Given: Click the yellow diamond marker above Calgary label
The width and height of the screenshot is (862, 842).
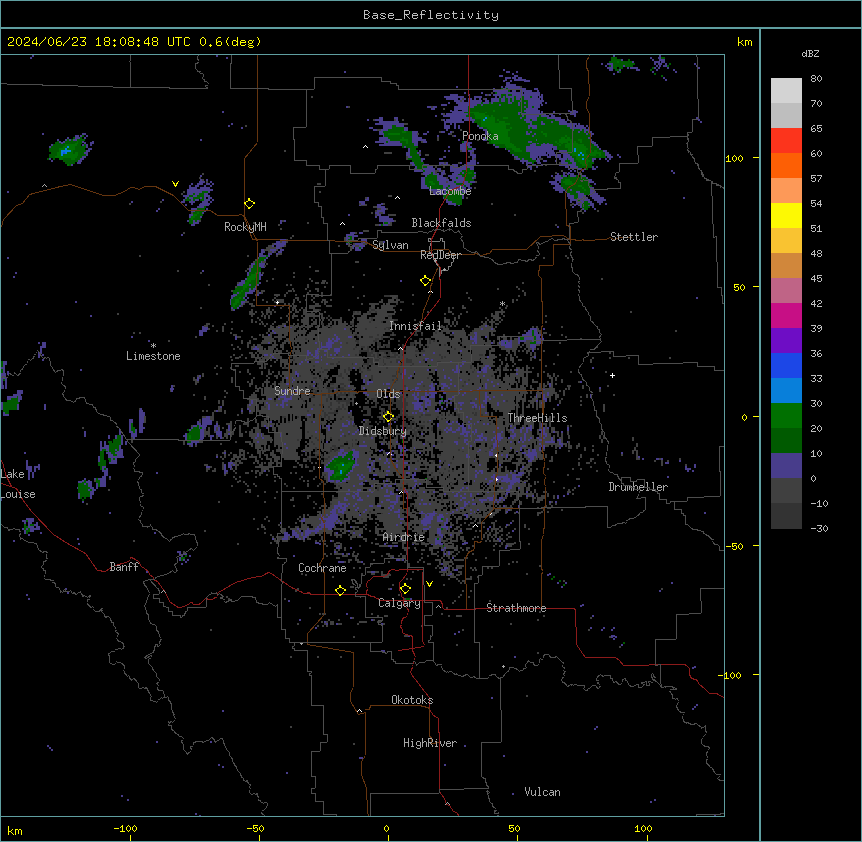Looking at the screenshot, I should point(405,589).
